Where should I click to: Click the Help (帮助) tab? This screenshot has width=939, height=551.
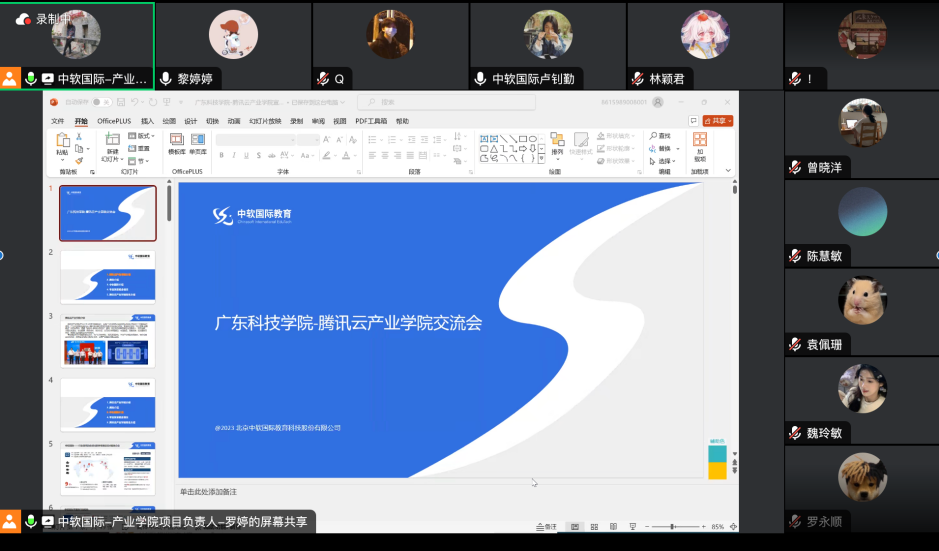pos(402,121)
